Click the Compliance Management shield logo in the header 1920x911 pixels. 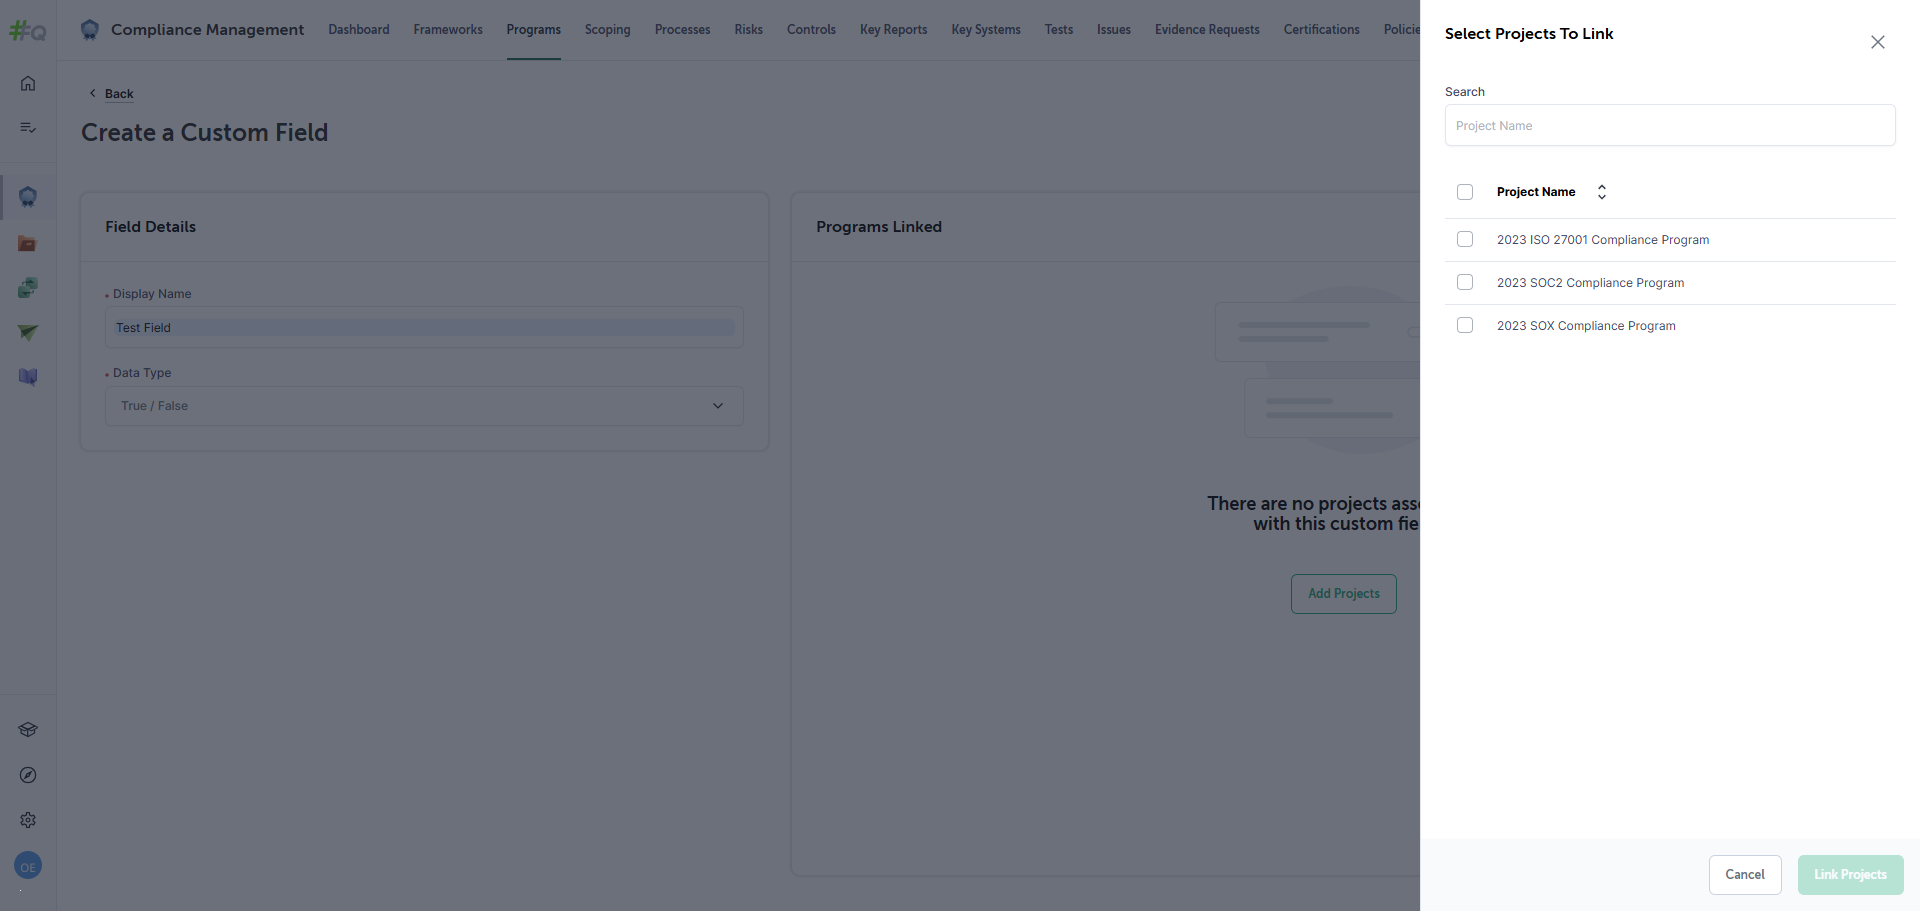click(x=90, y=30)
